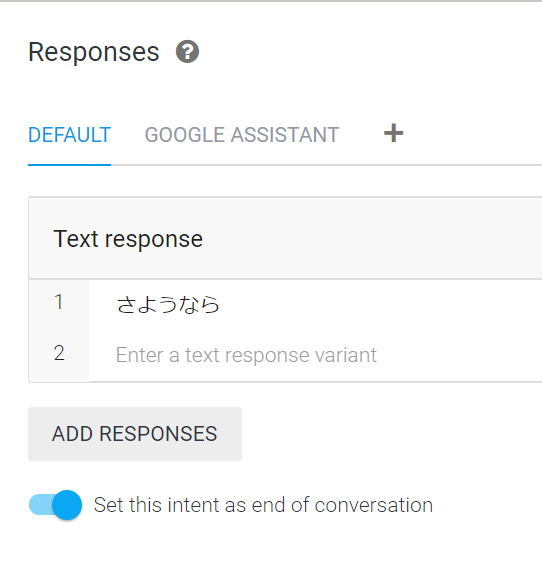Click the gray tab bar divider line
The image size is (542, 567).
(326, 165)
